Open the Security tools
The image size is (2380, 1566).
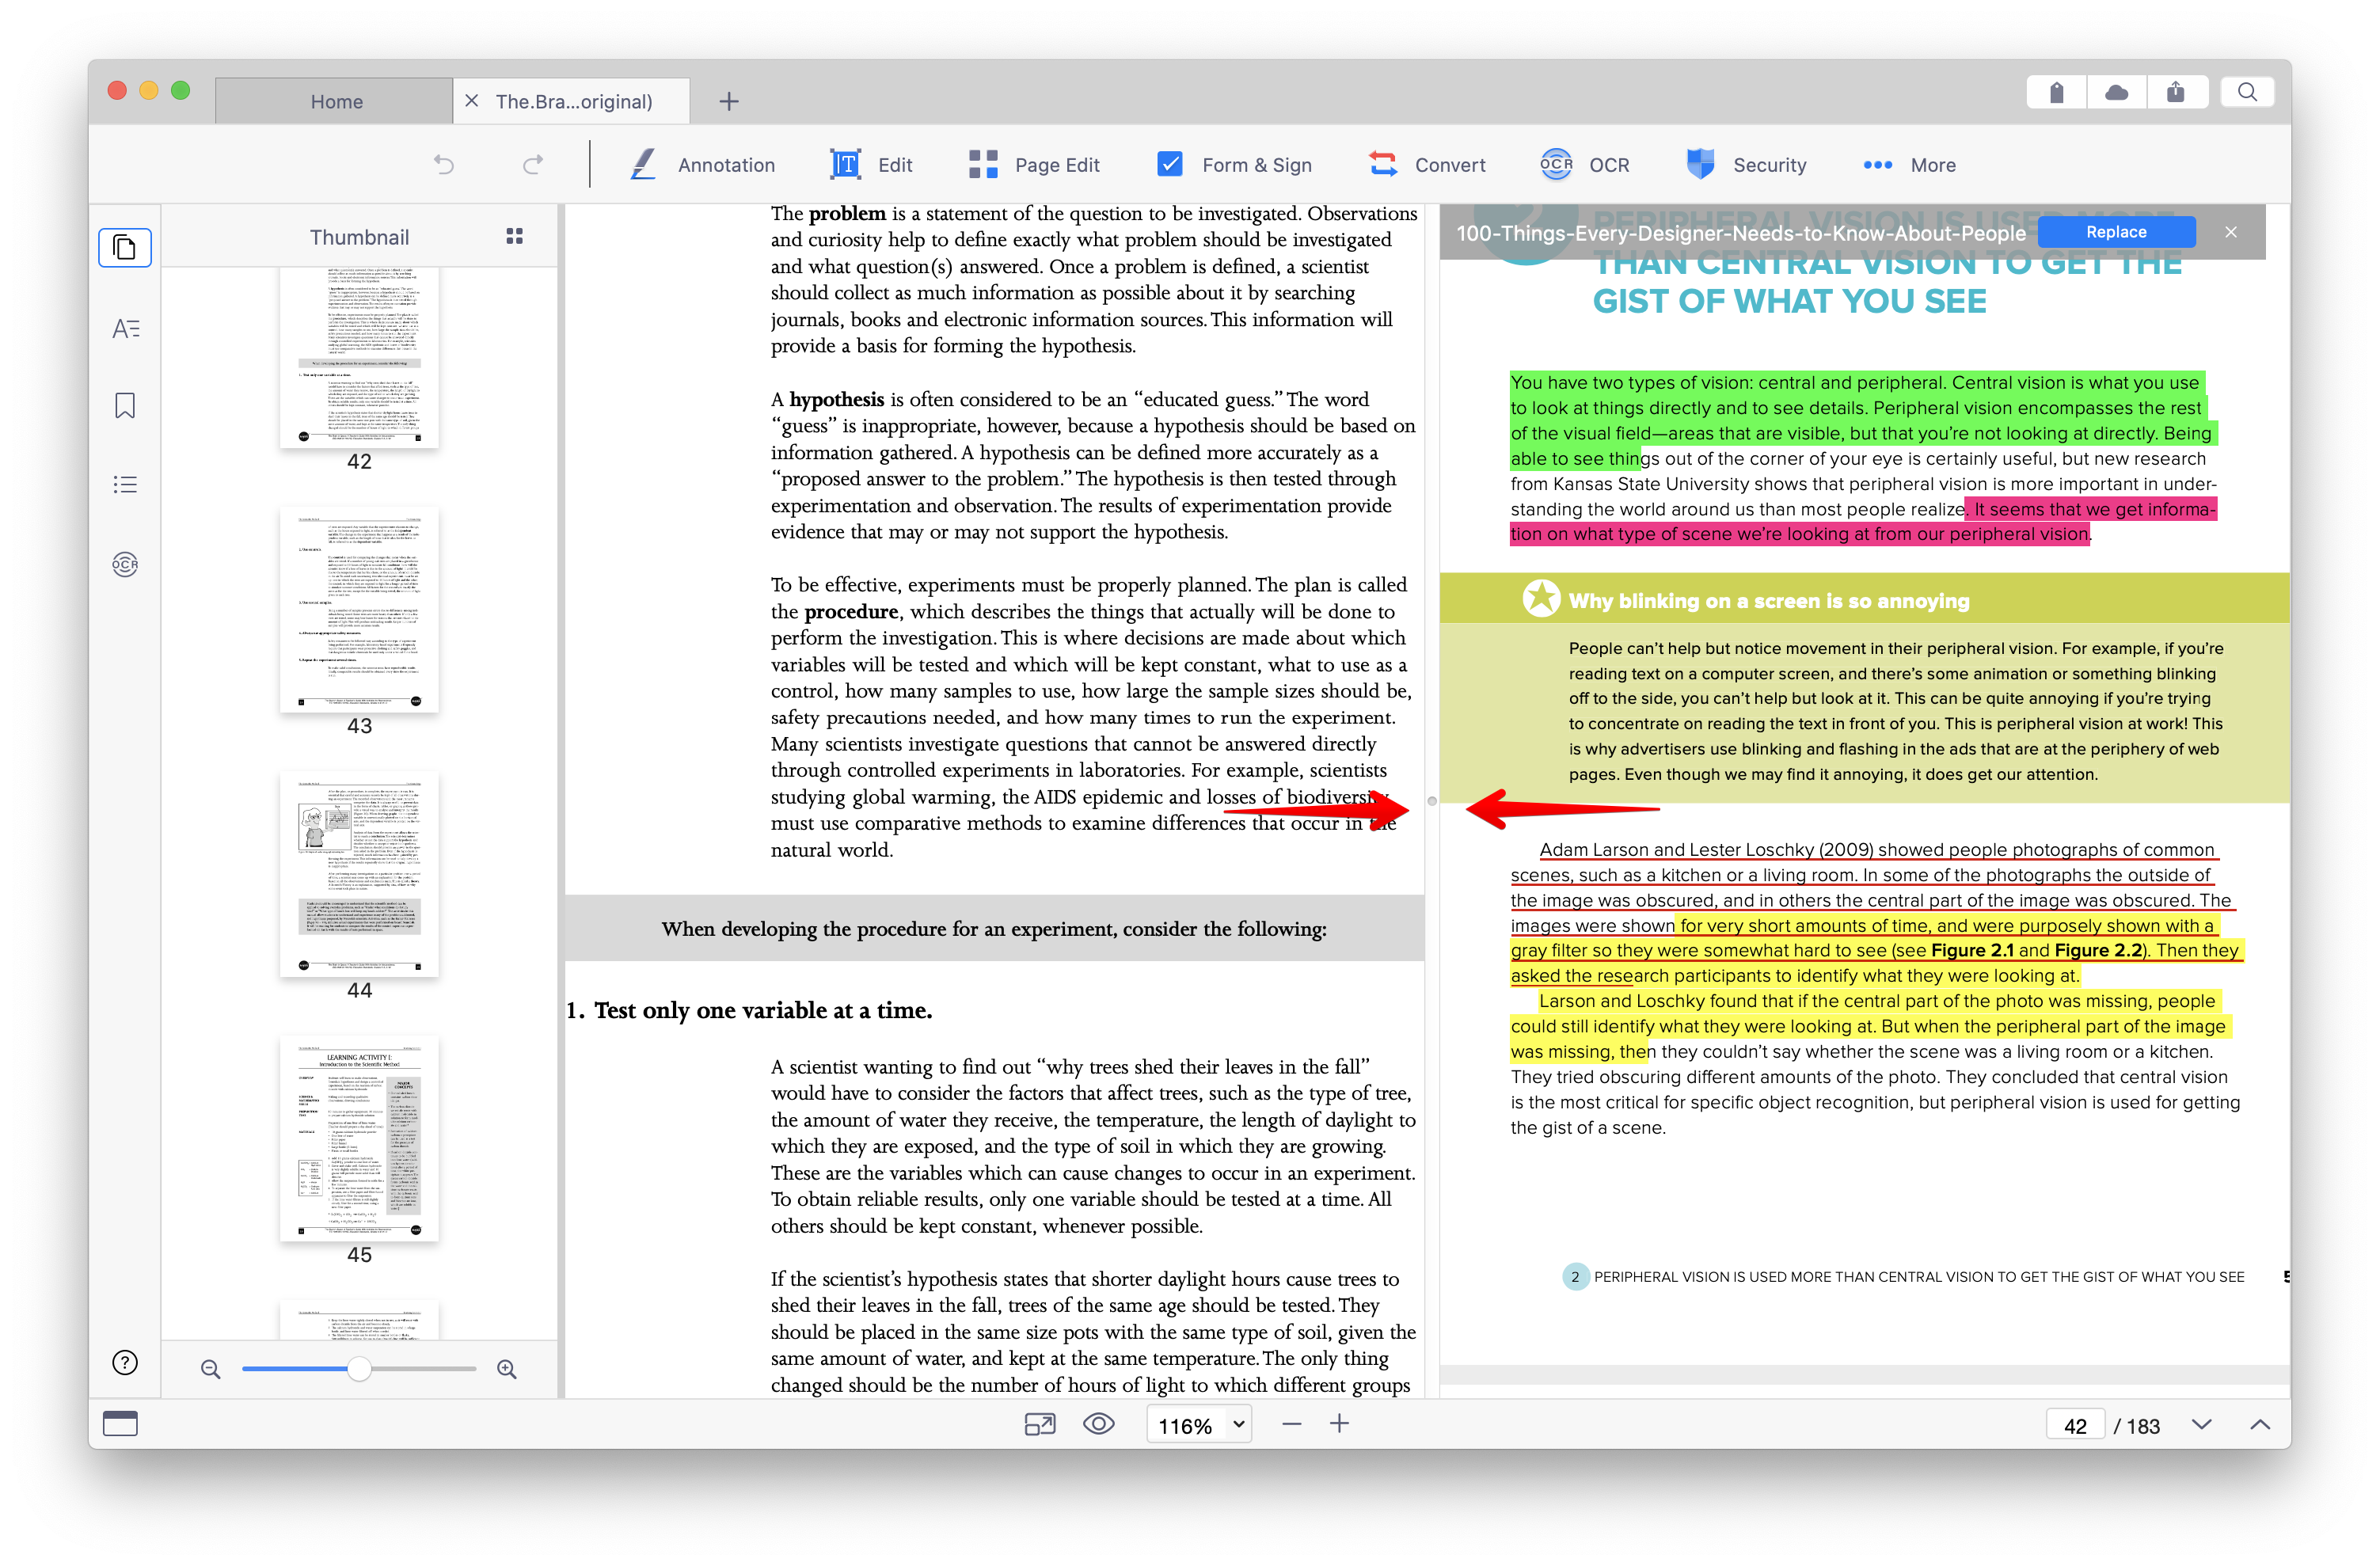(1746, 165)
